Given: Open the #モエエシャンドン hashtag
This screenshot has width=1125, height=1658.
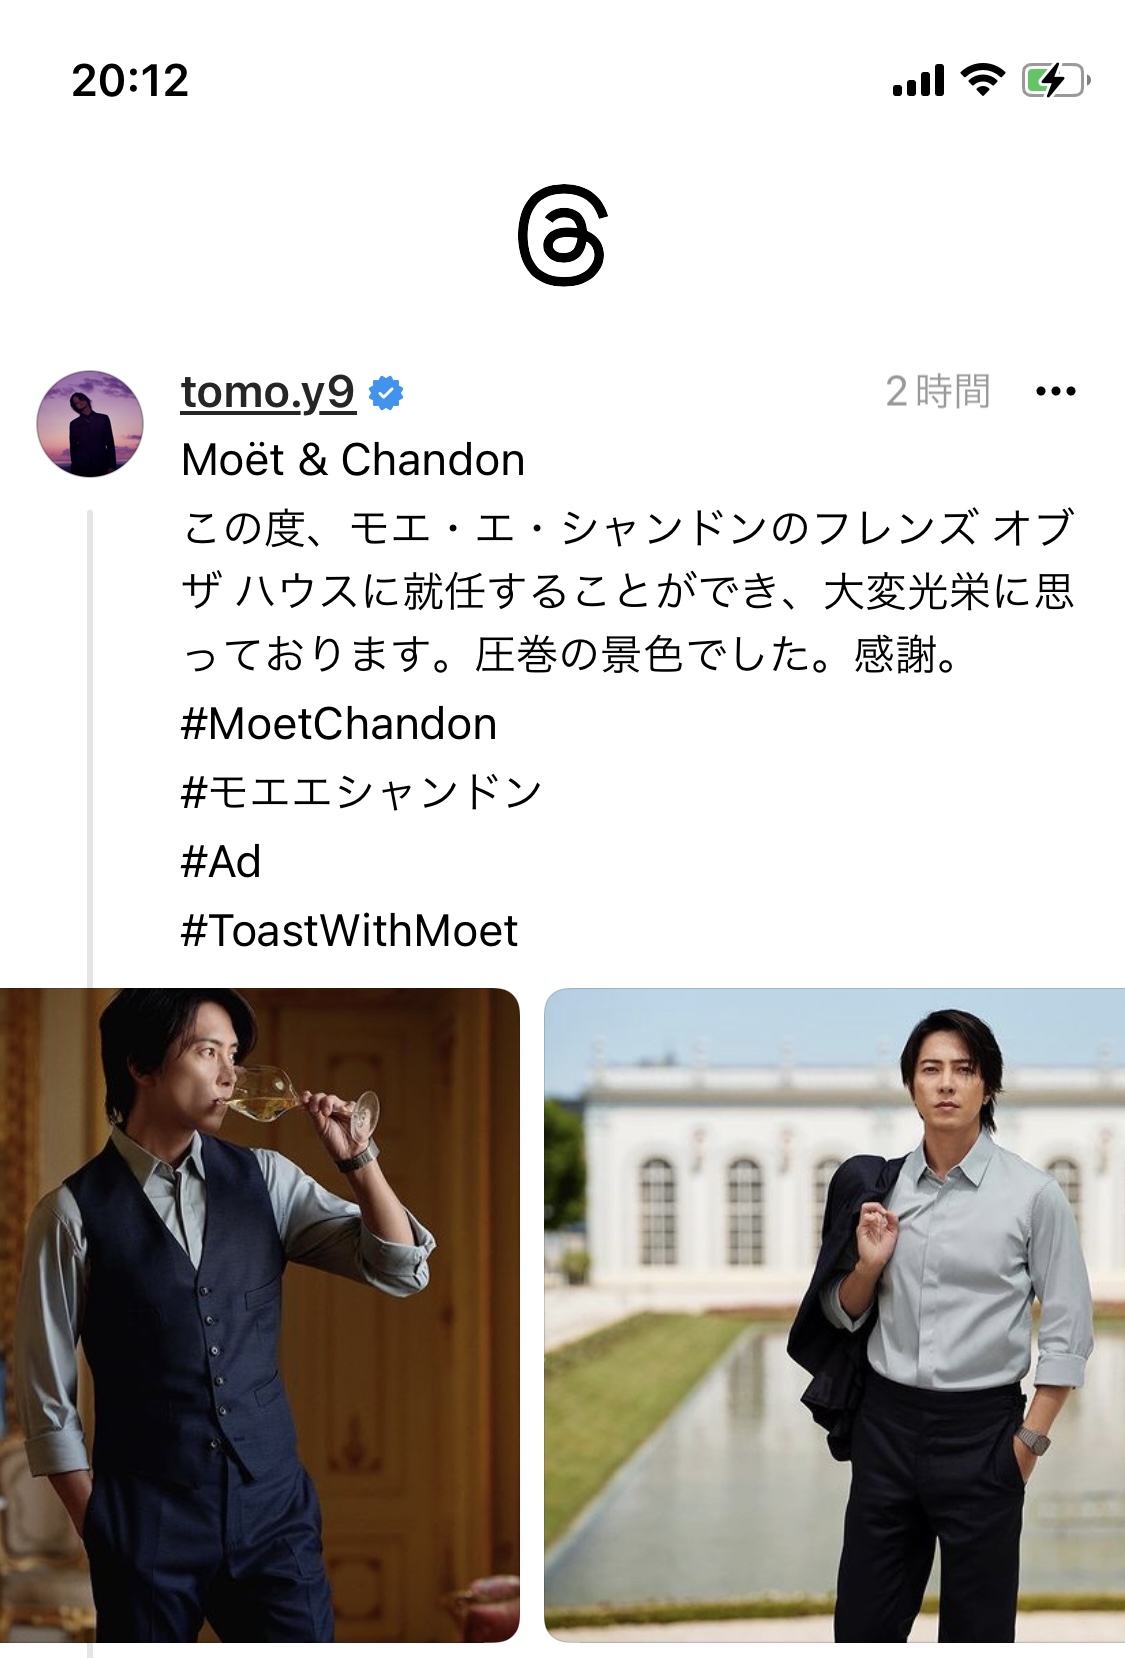Looking at the screenshot, I should 361,792.
